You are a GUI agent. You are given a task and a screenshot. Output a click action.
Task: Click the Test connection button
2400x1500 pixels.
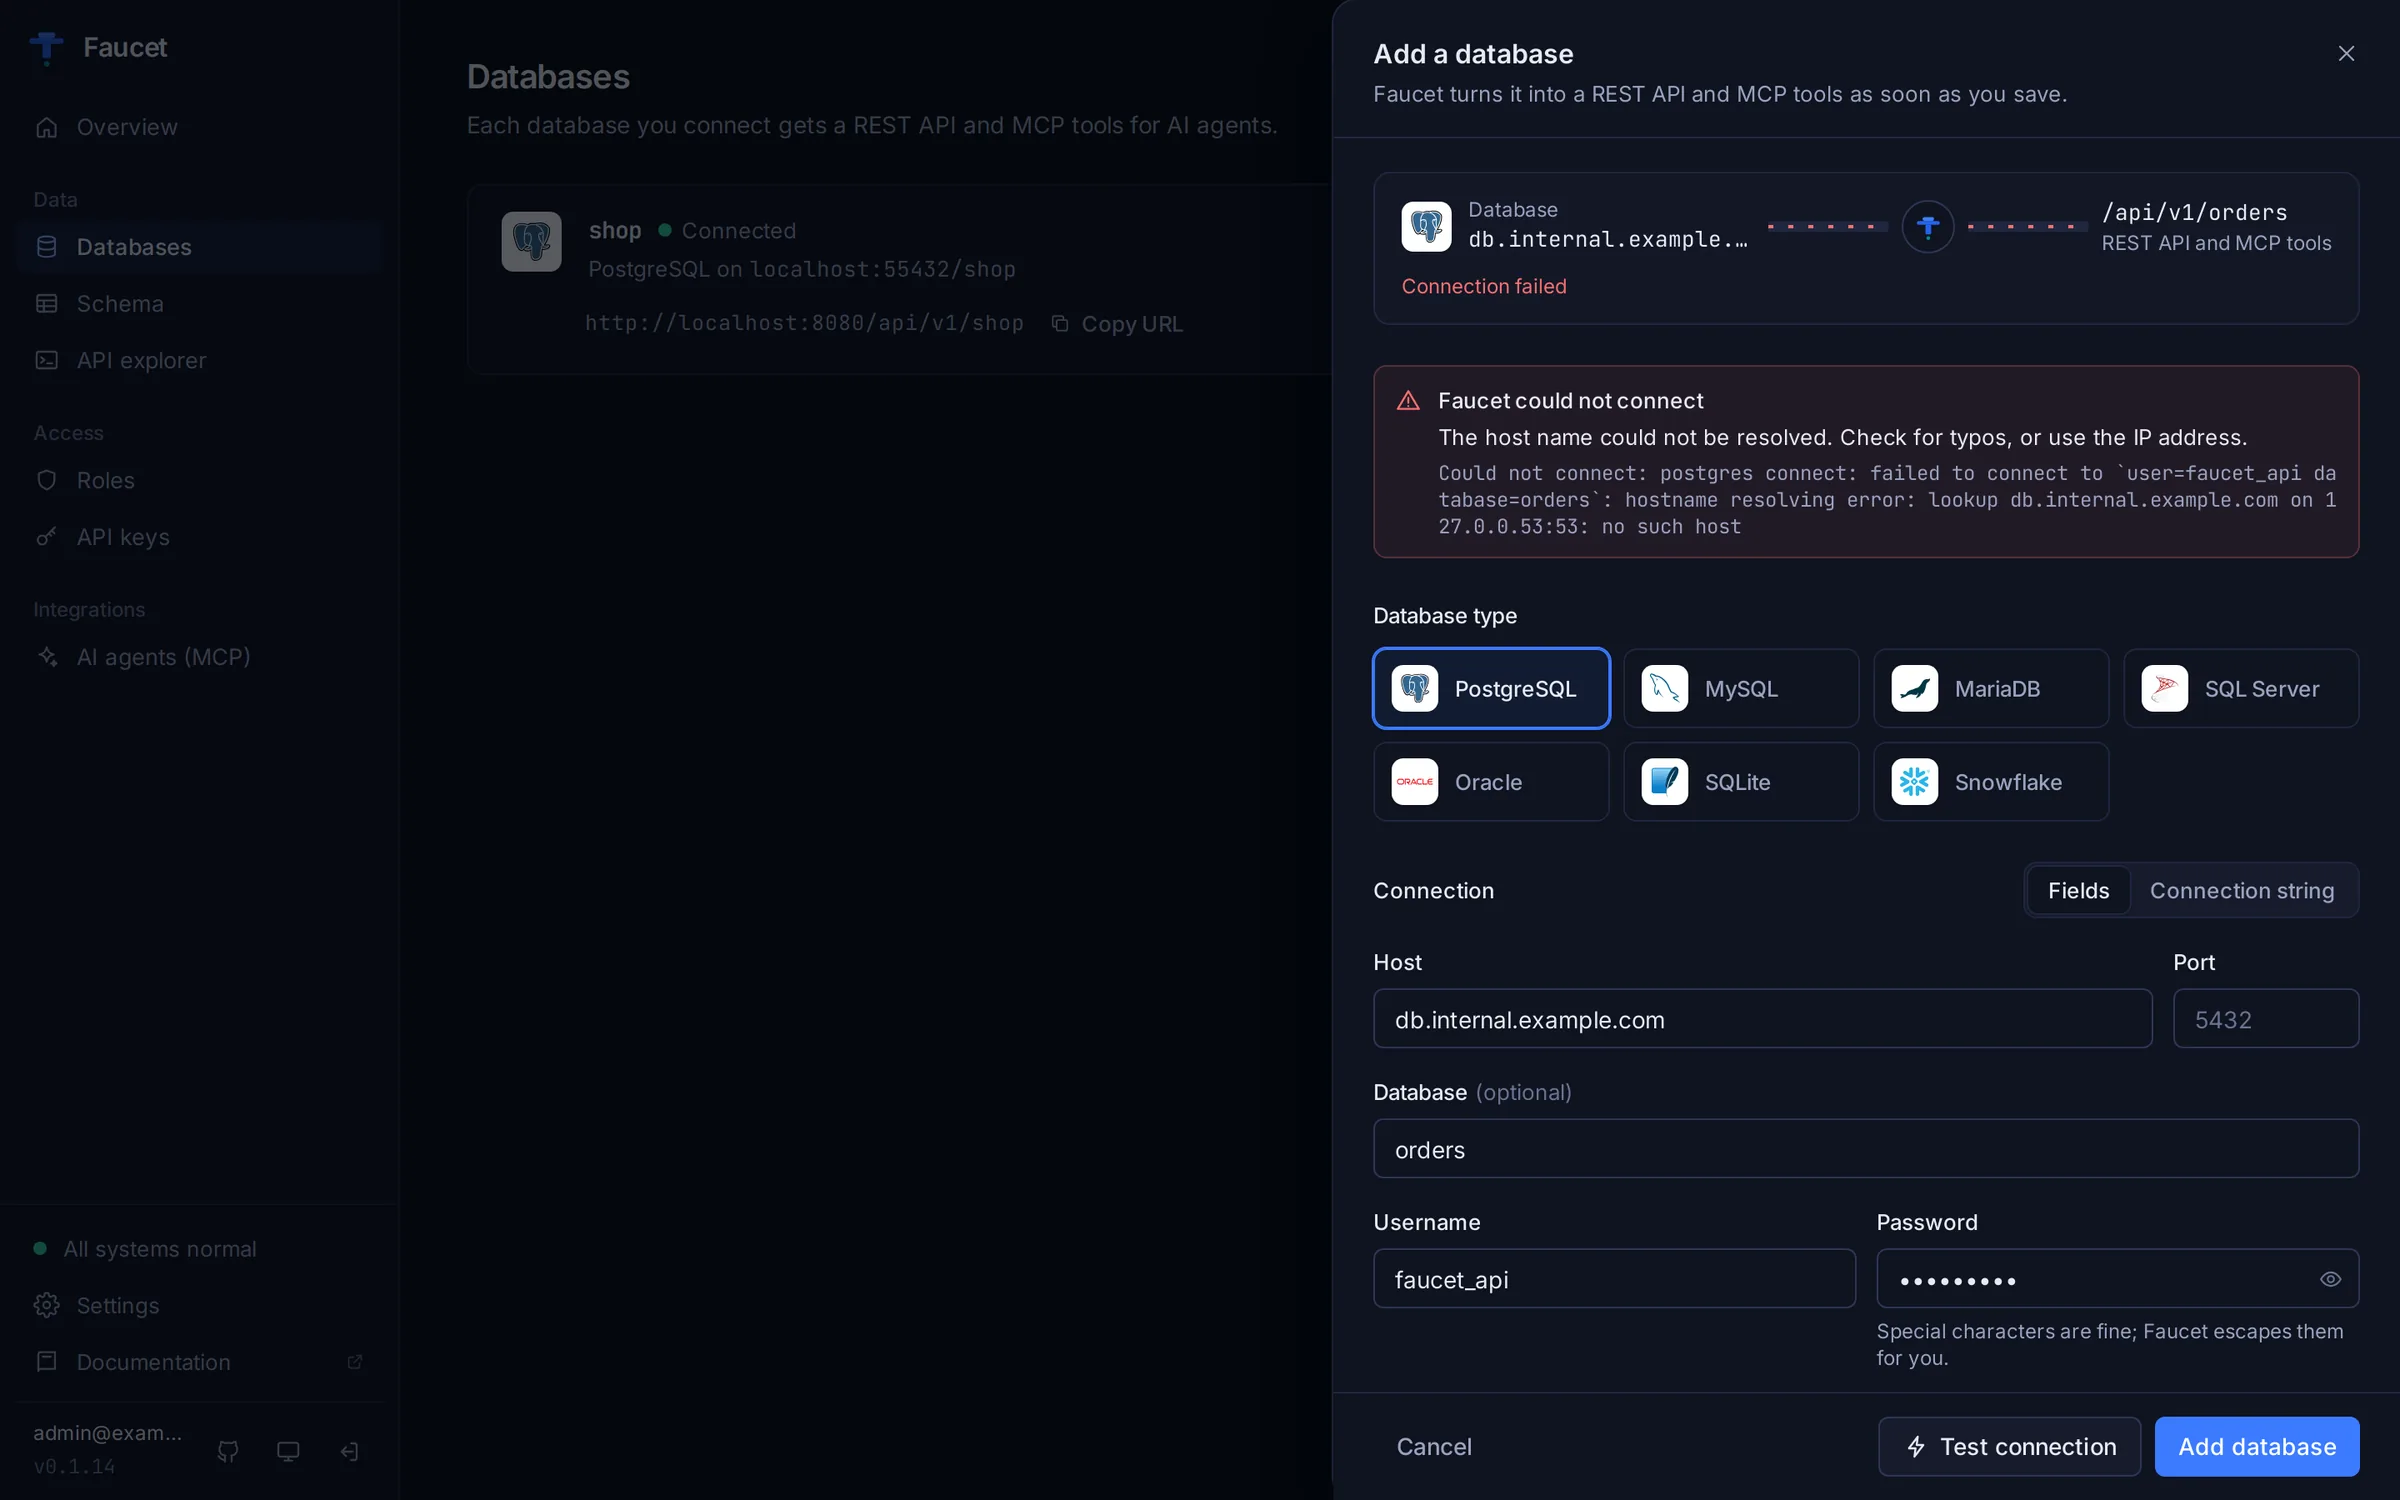coord(2010,1446)
